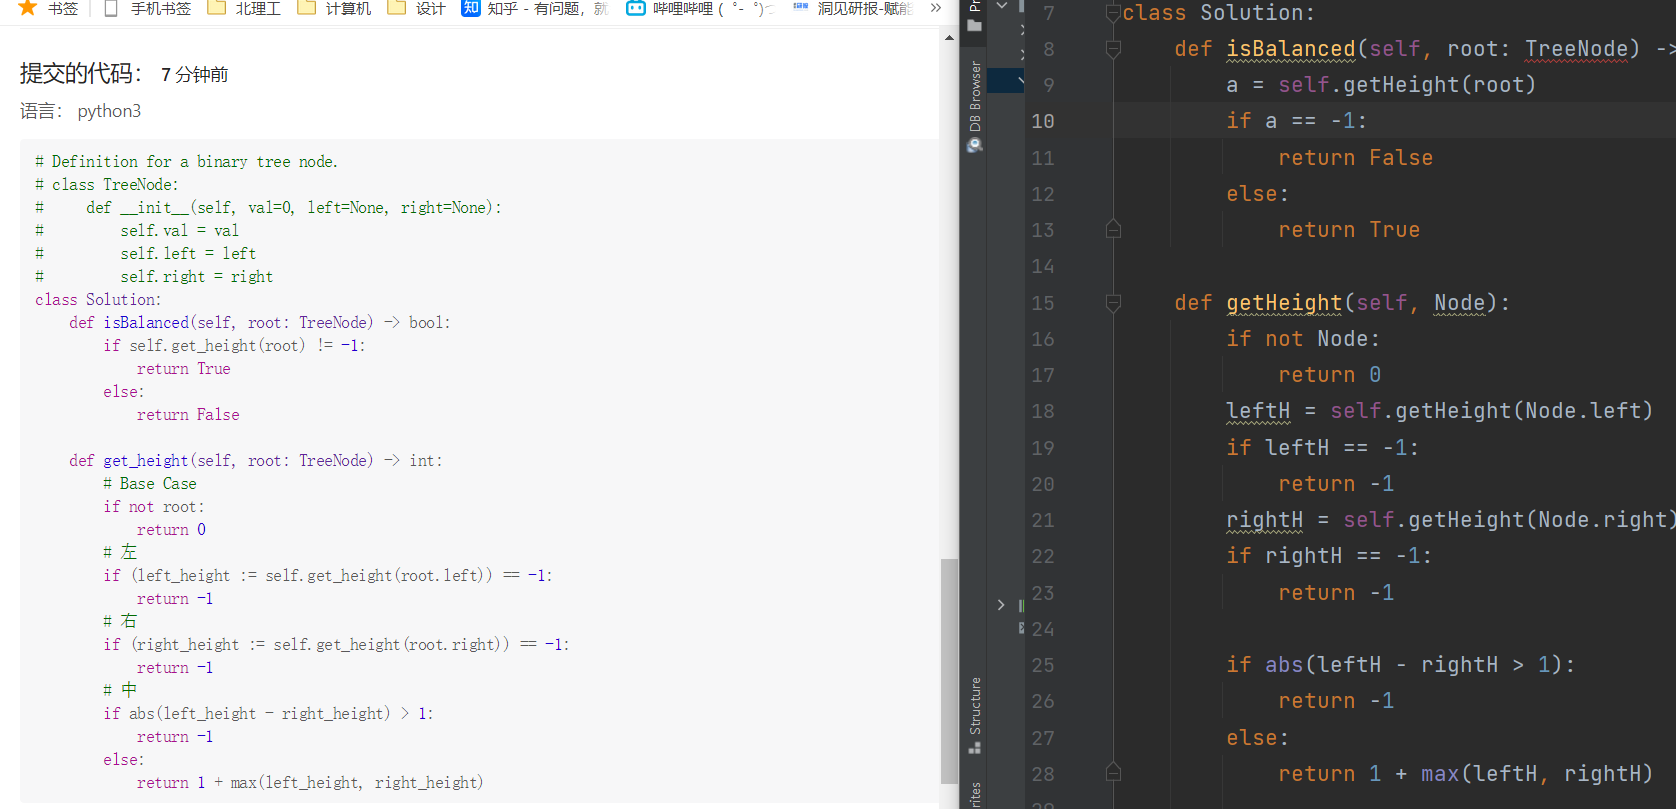This screenshot has width=1676, height=809.
Task: Click 'abs' call on line 25
Action: (1284, 665)
